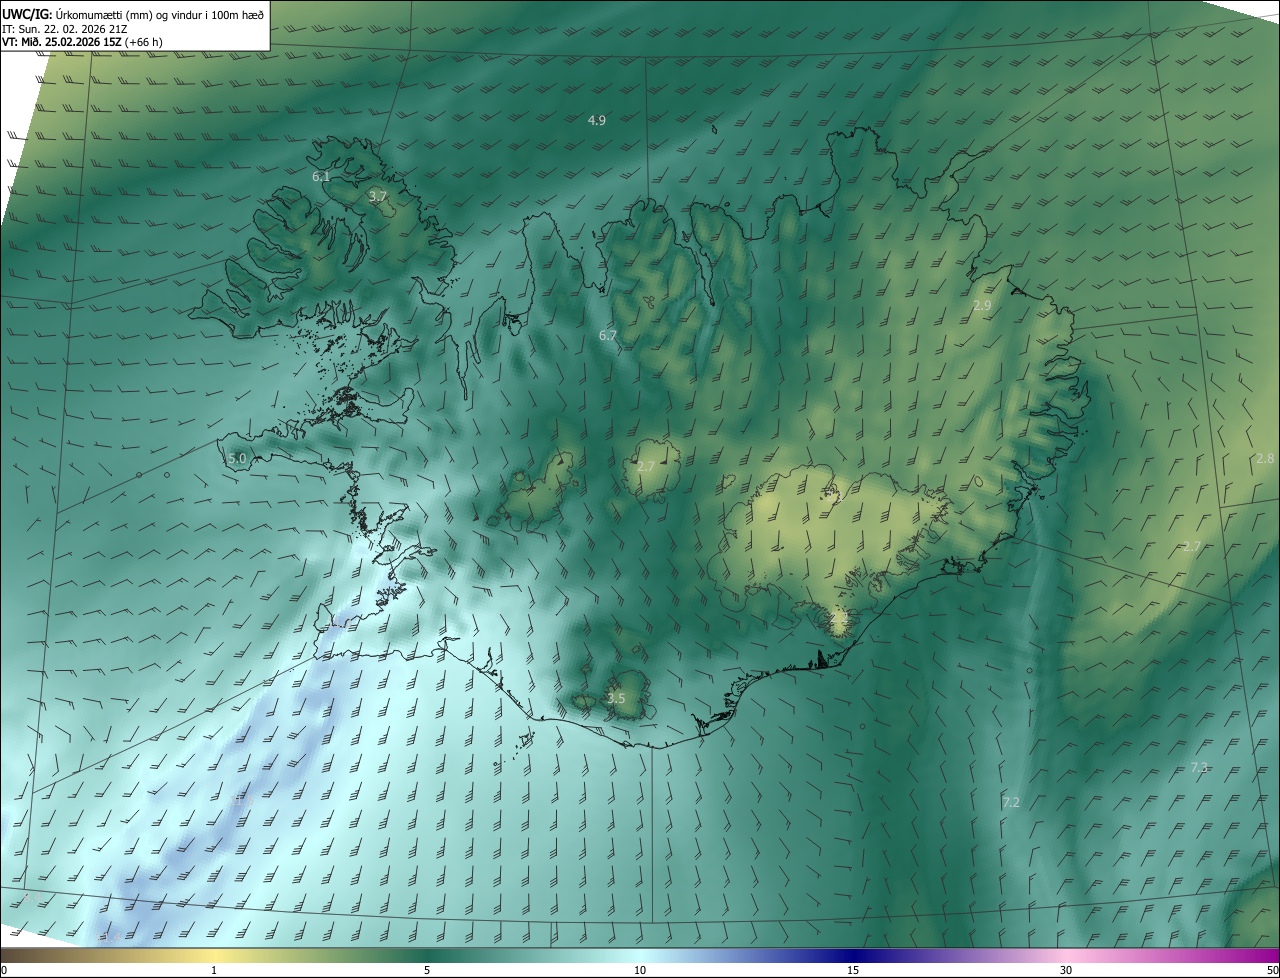Click the 4.9 value label north of Iceland
1280x978 pixels.
[x=597, y=120]
